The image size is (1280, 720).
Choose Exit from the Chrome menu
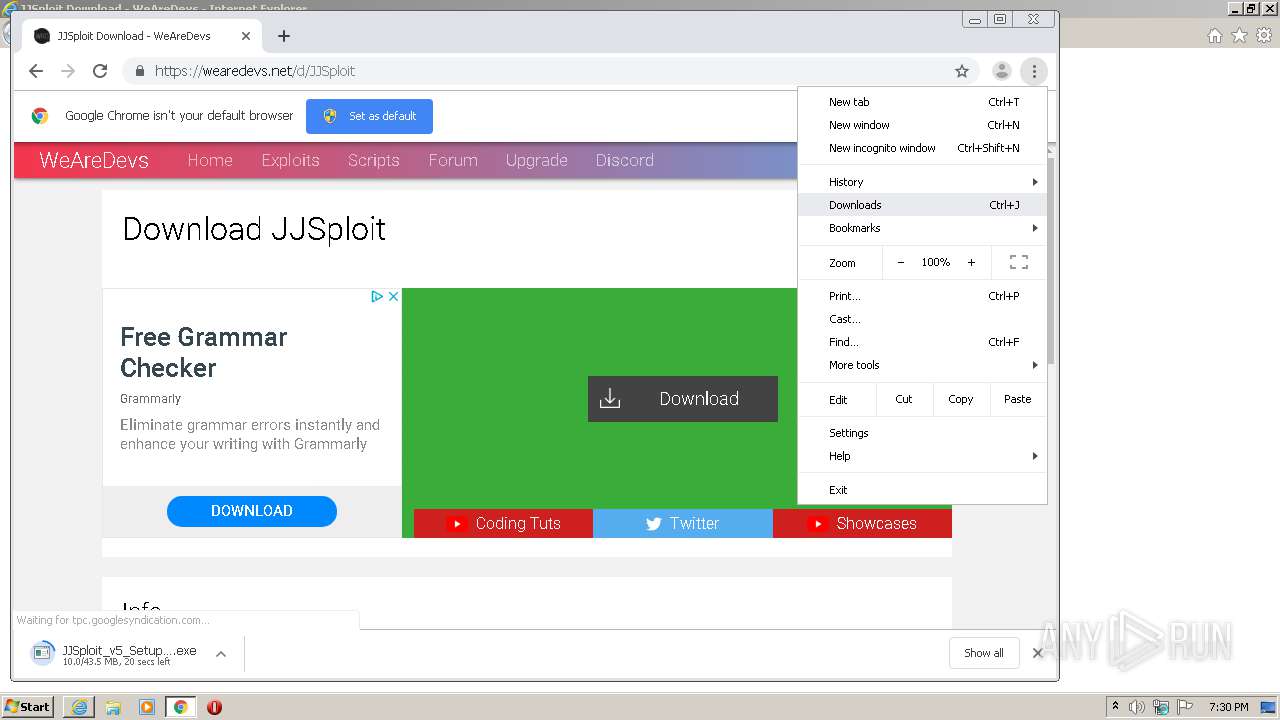tap(922, 490)
